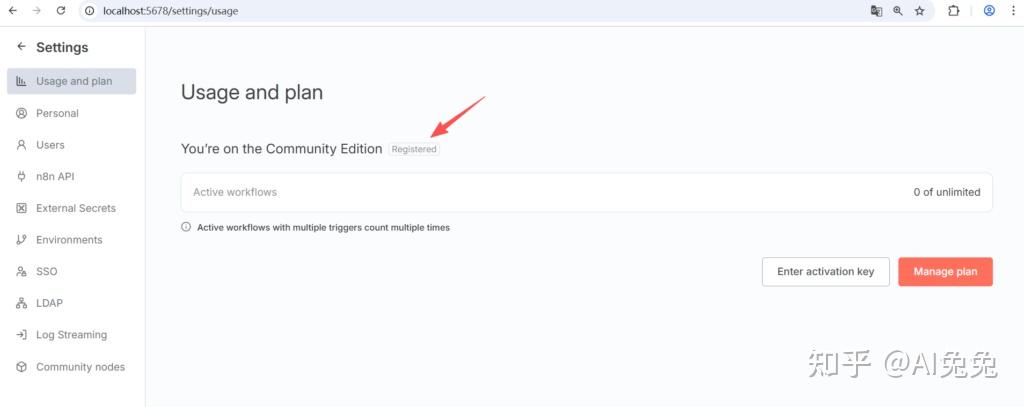Reload the page with refresh icon
Image resolution: width=1024 pixels, height=407 pixels.
(x=61, y=10)
